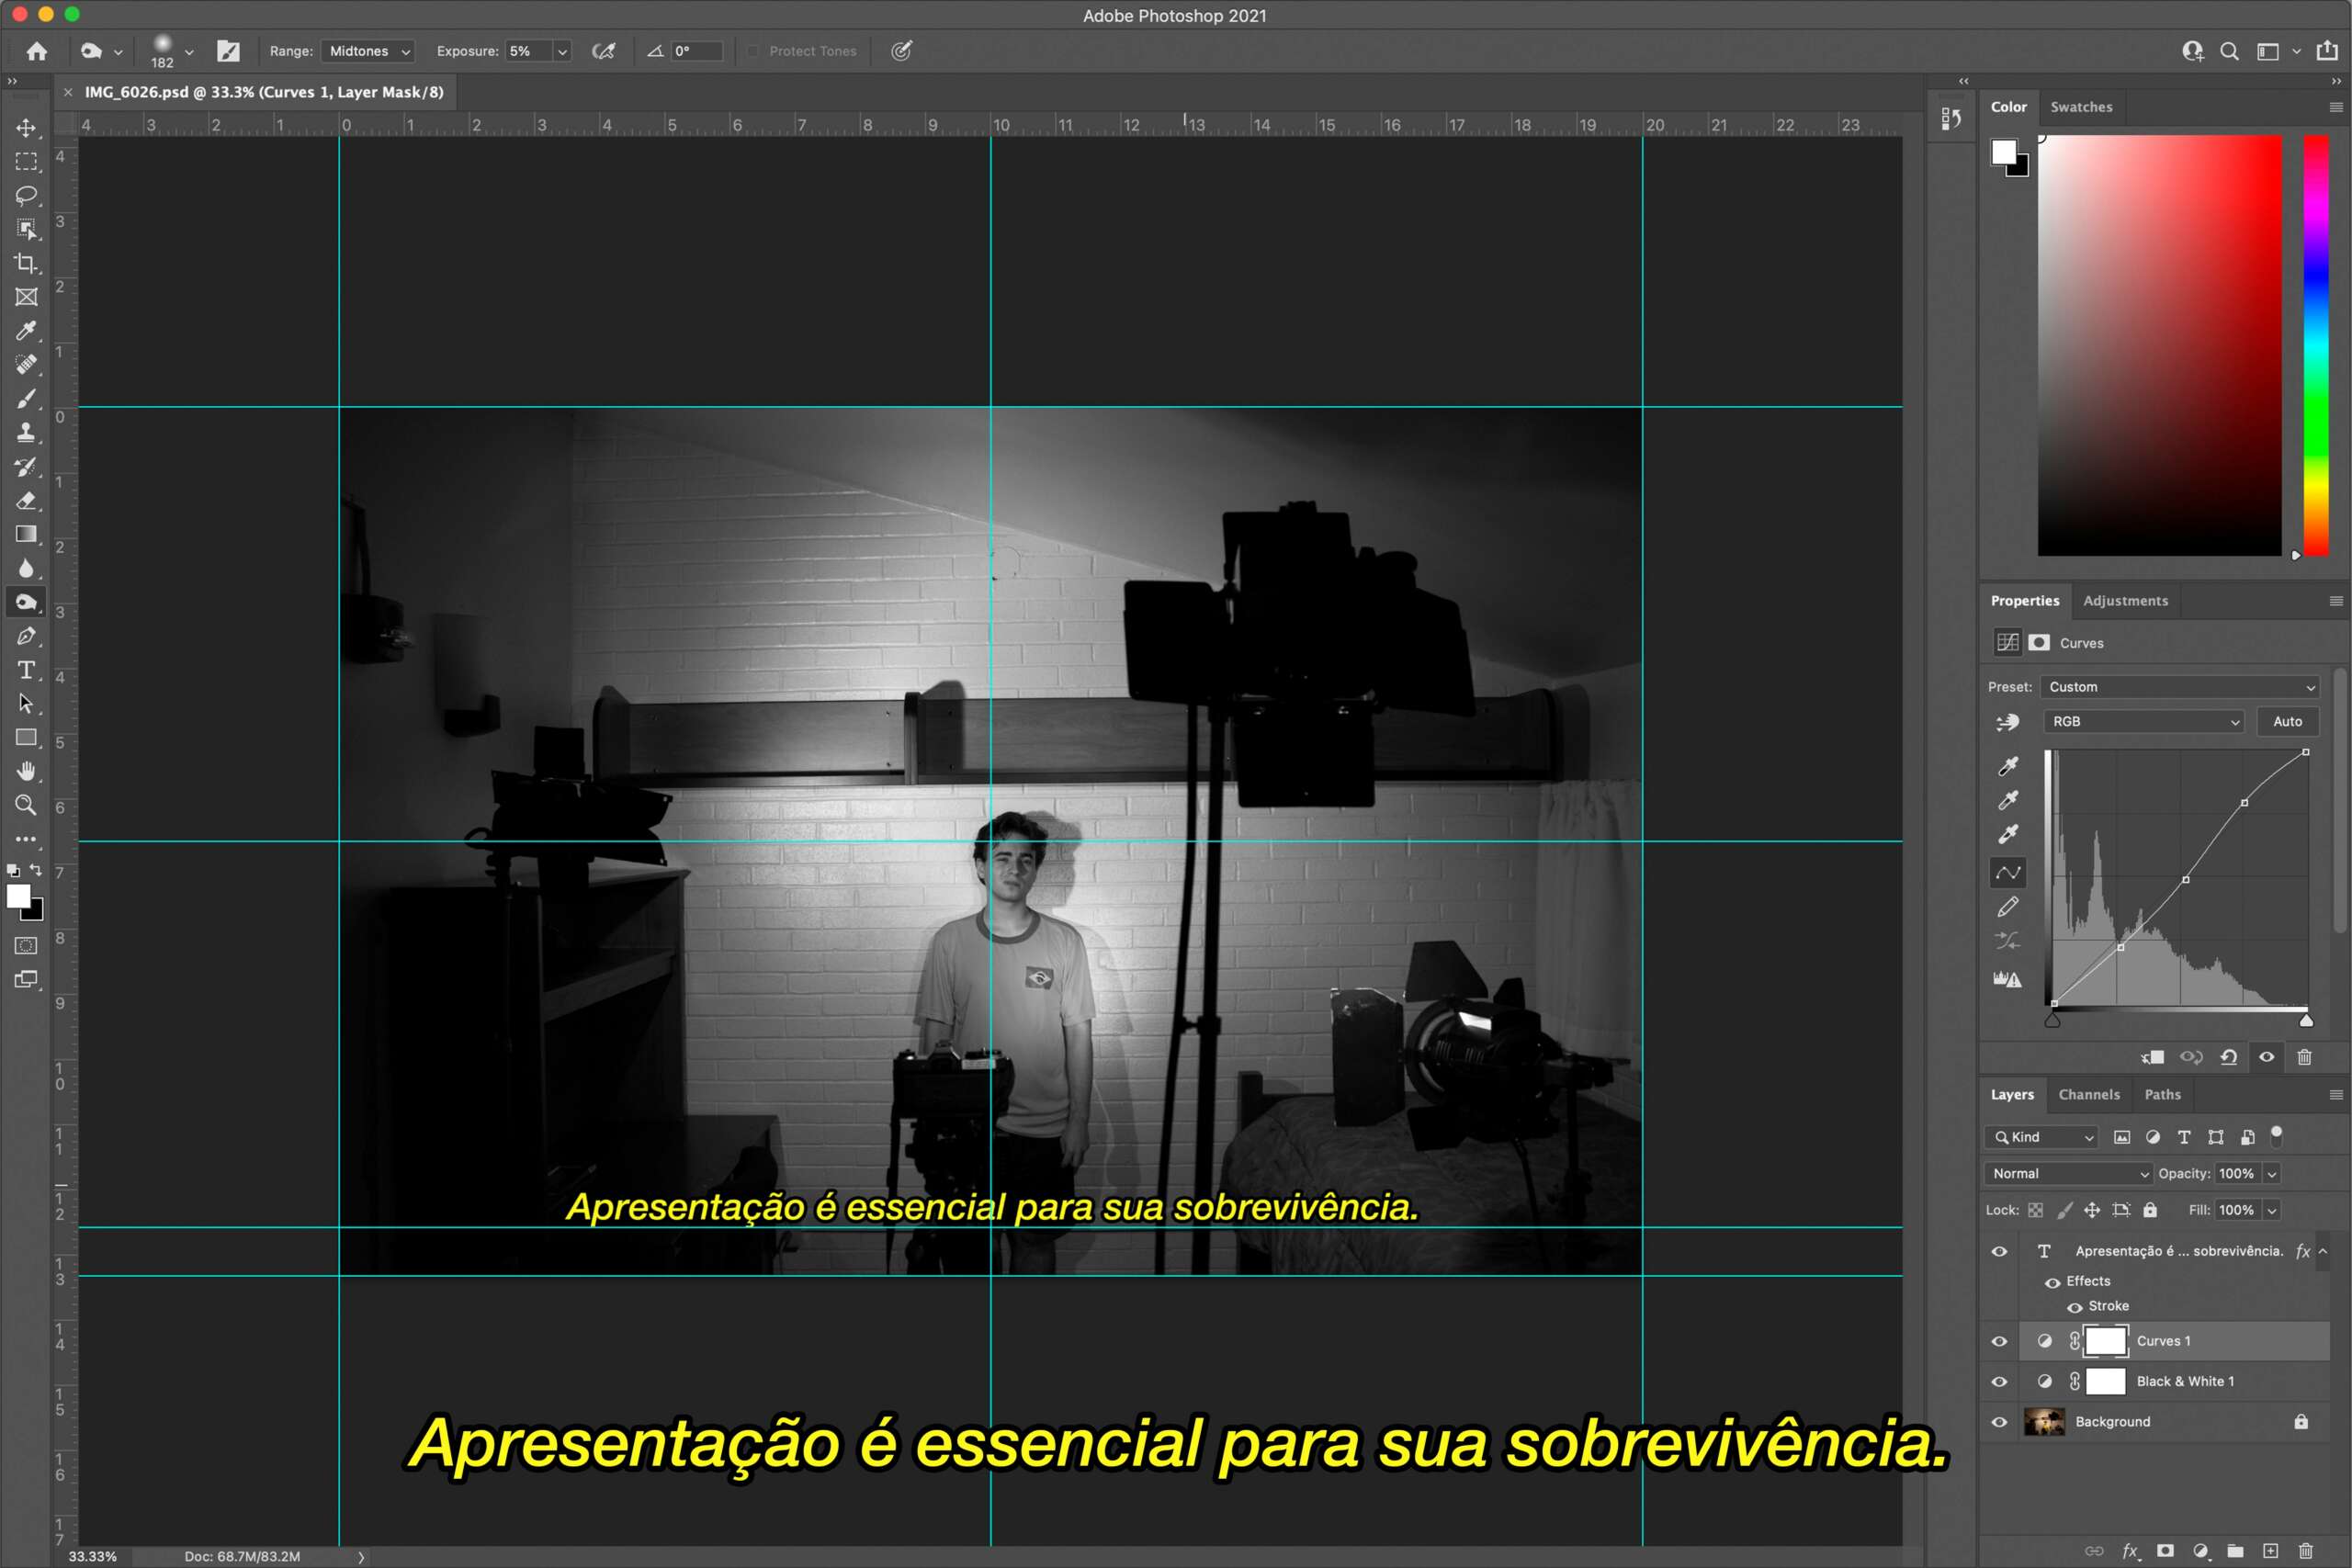This screenshot has height=1568, width=2352.
Task: Select the Horizontal Type tool
Action: click(26, 670)
